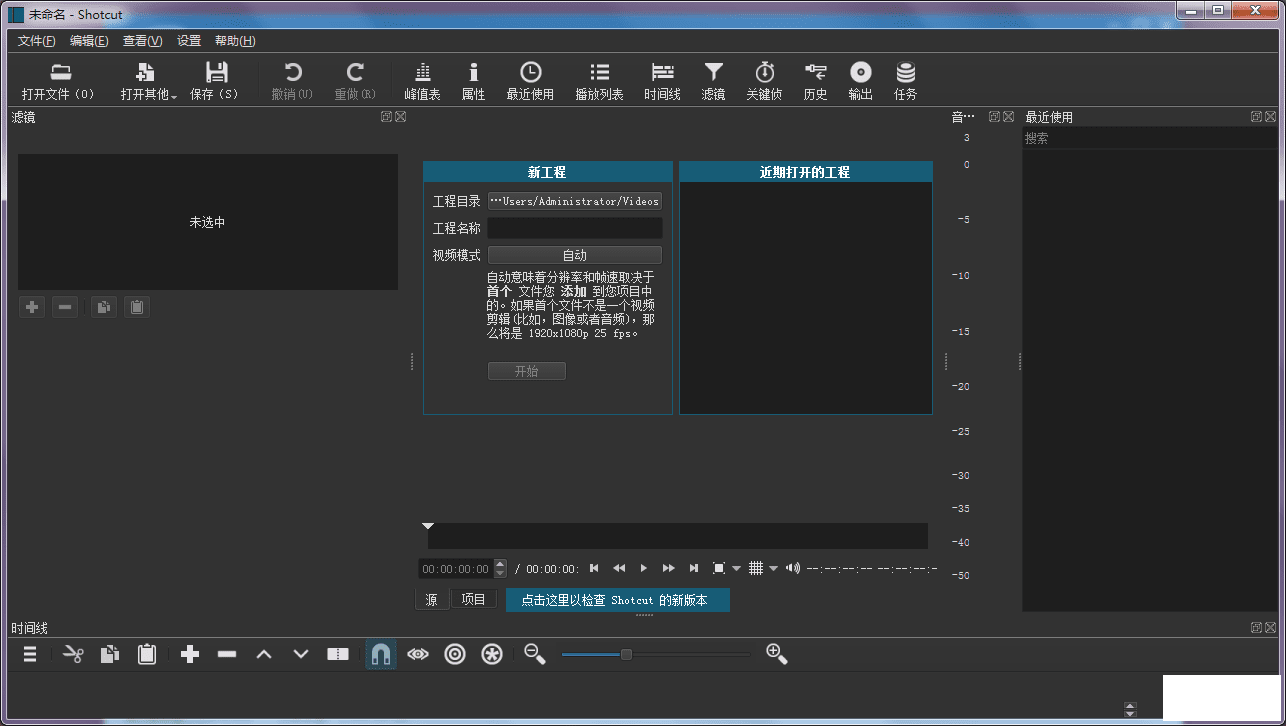Click the copy filters icon
Image resolution: width=1286 pixels, height=726 pixels.
(x=103, y=307)
